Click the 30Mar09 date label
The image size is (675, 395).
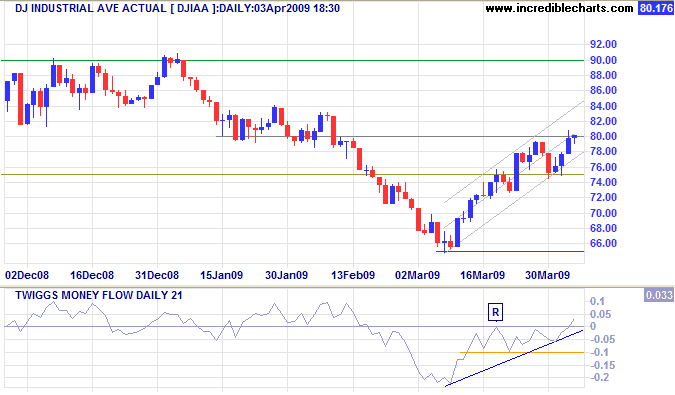pyautogui.click(x=548, y=275)
